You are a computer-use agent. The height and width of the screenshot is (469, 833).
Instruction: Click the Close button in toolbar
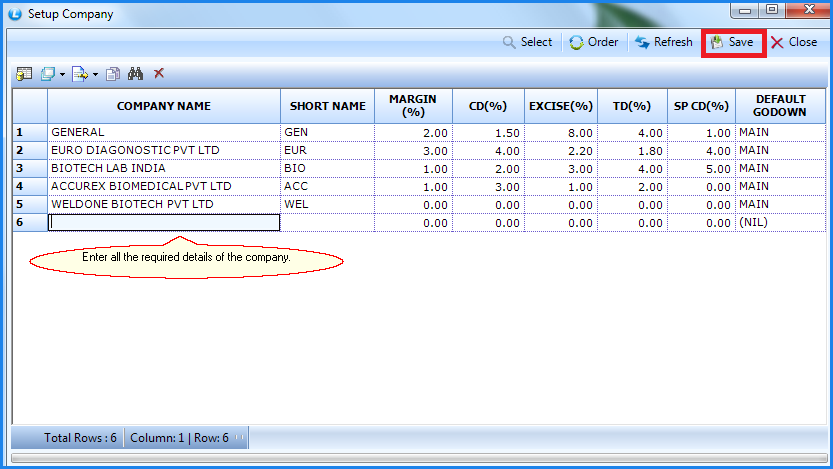point(794,42)
